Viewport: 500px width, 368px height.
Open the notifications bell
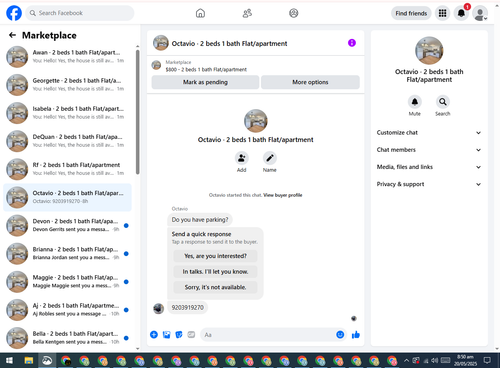click(x=461, y=13)
